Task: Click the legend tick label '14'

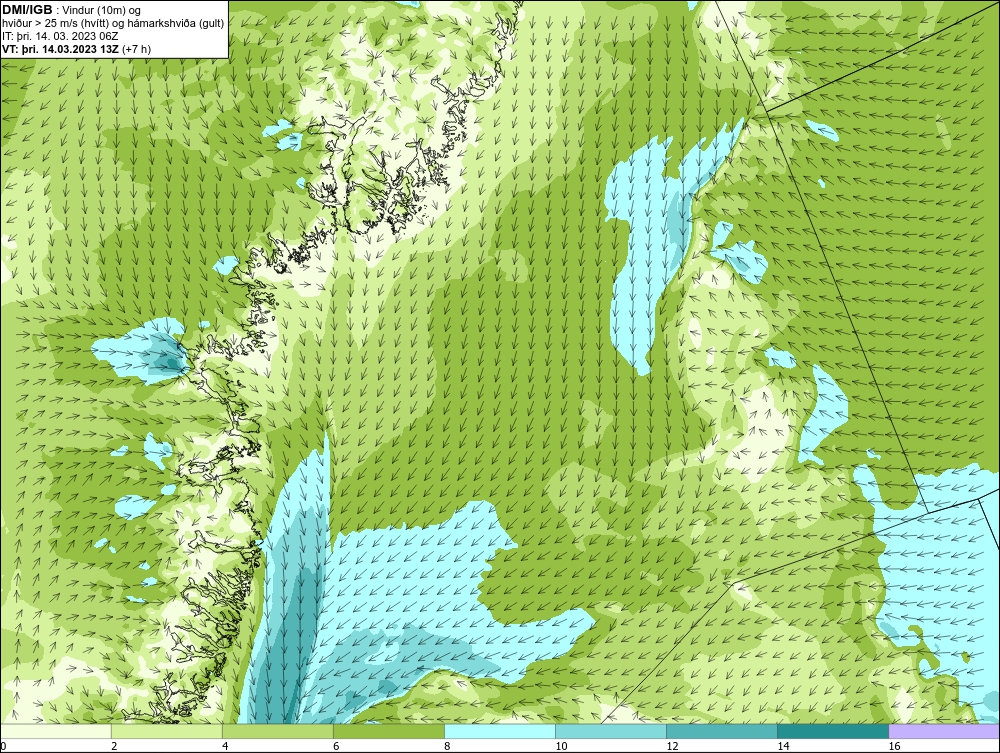Action: pyautogui.click(x=783, y=746)
